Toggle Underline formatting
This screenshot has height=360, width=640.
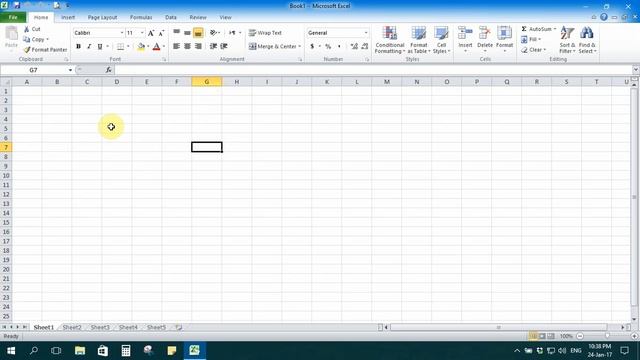coord(100,47)
